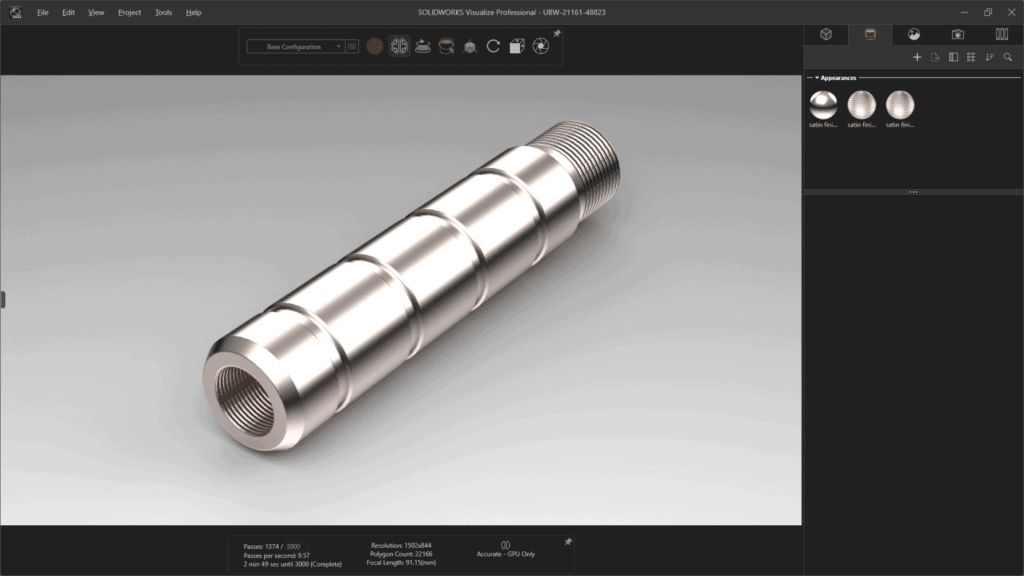
Task: Add a new appearance with the plus icon
Action: [917, 57]
